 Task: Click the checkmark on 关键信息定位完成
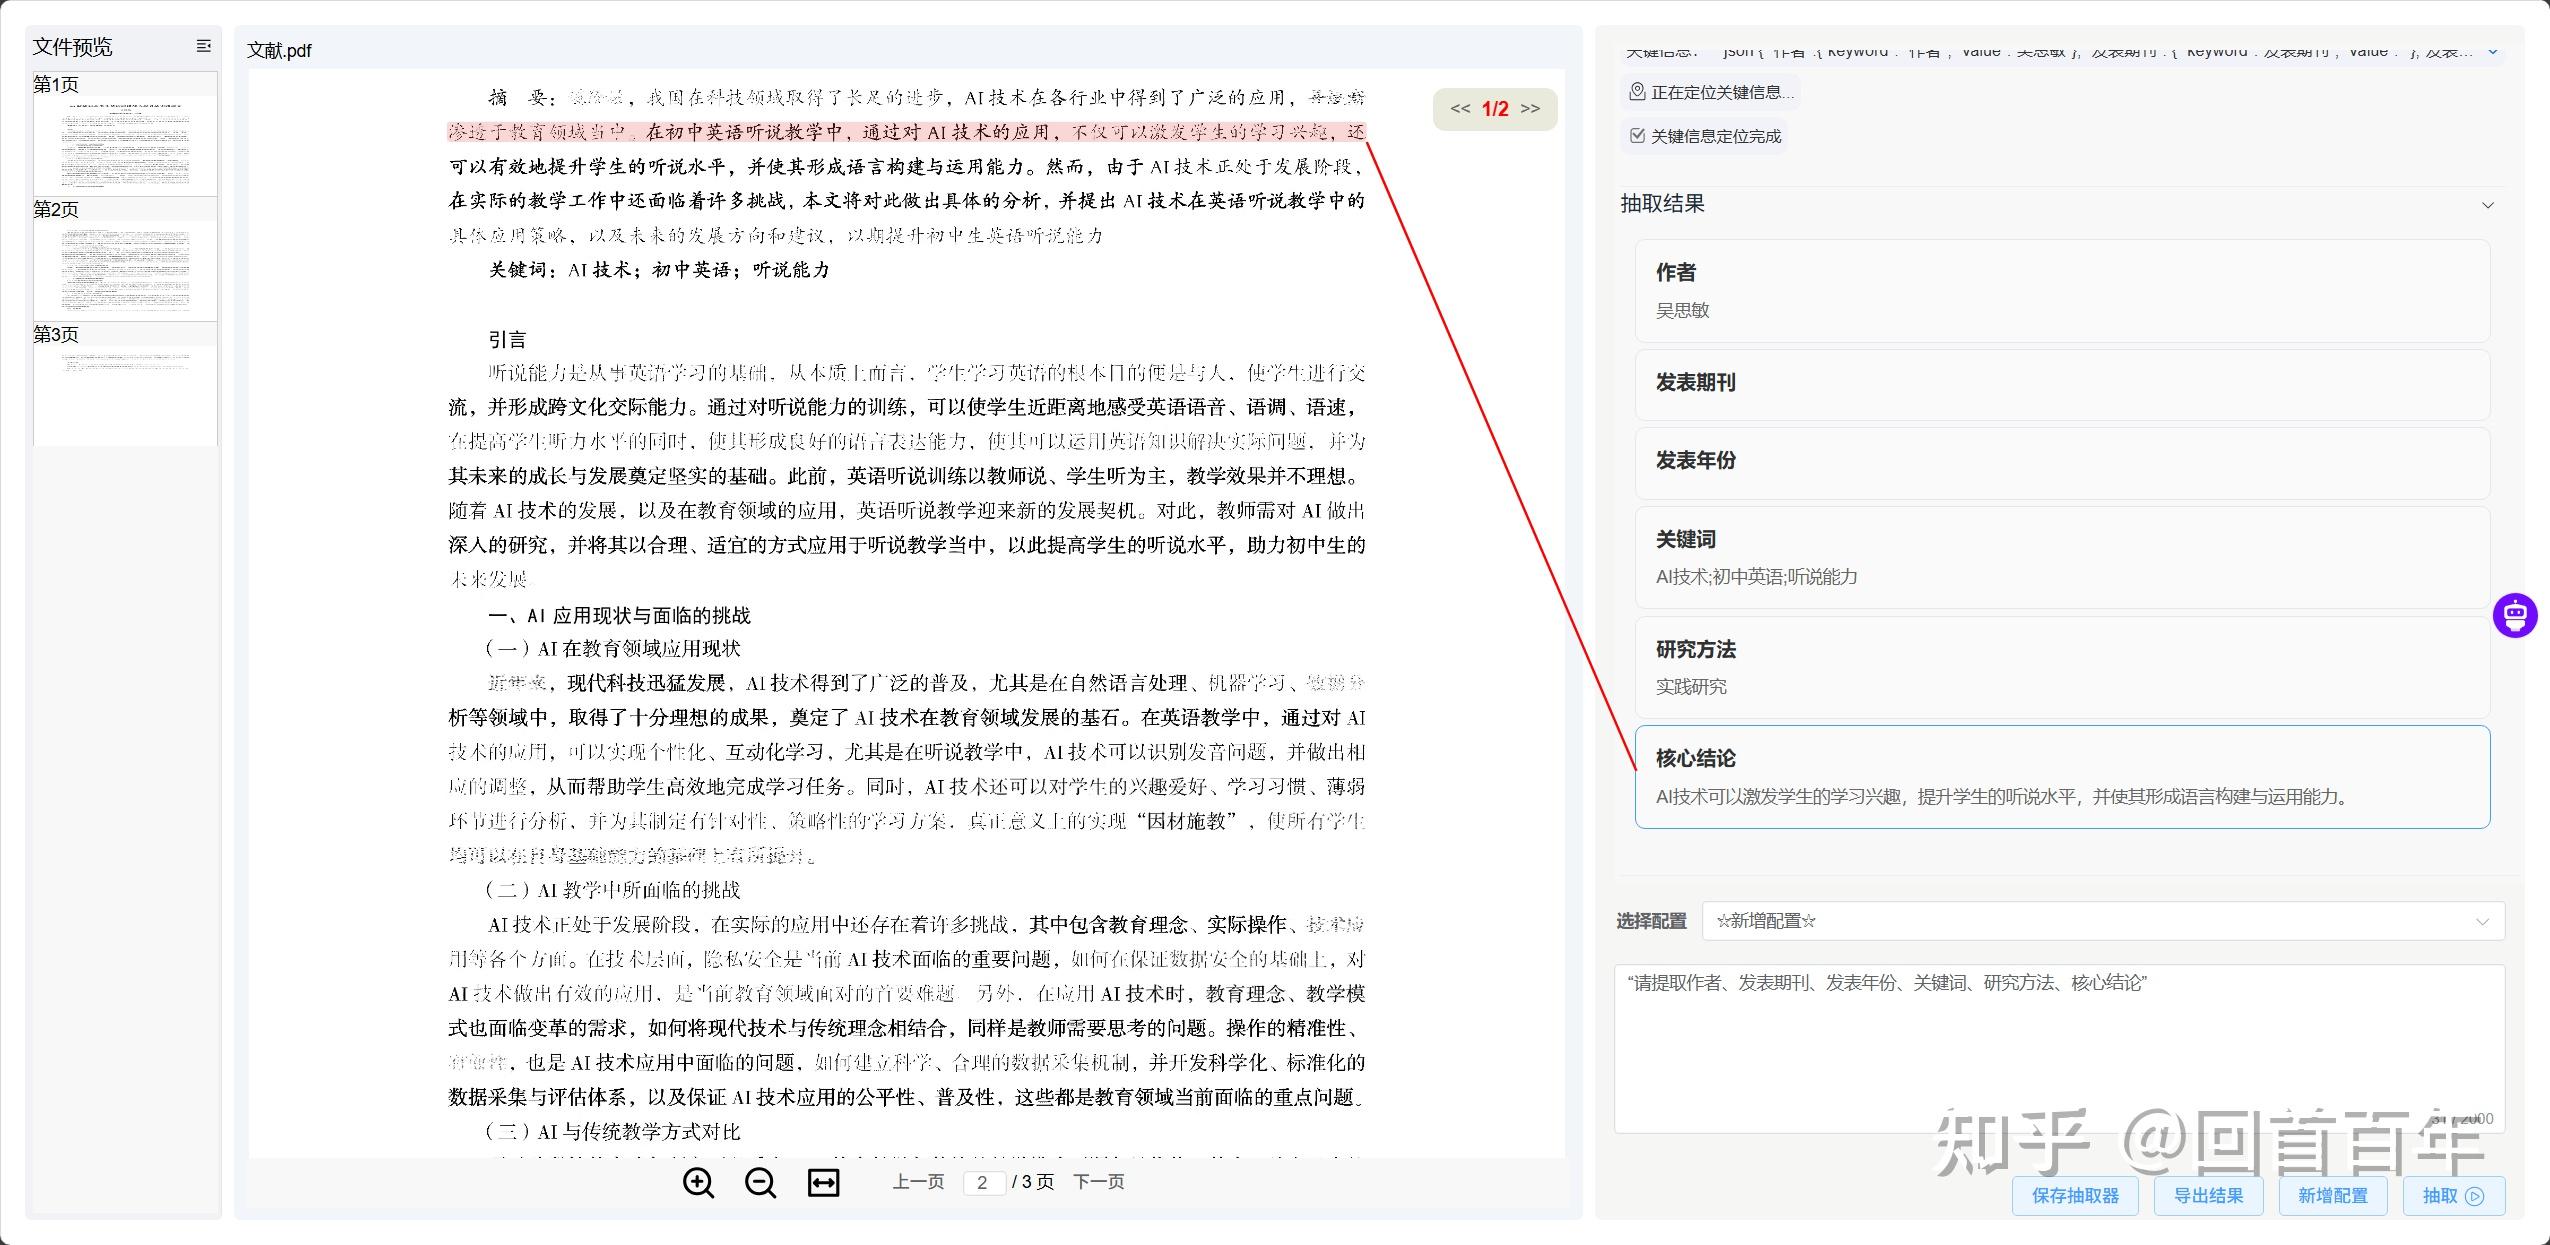[1637, 136]
